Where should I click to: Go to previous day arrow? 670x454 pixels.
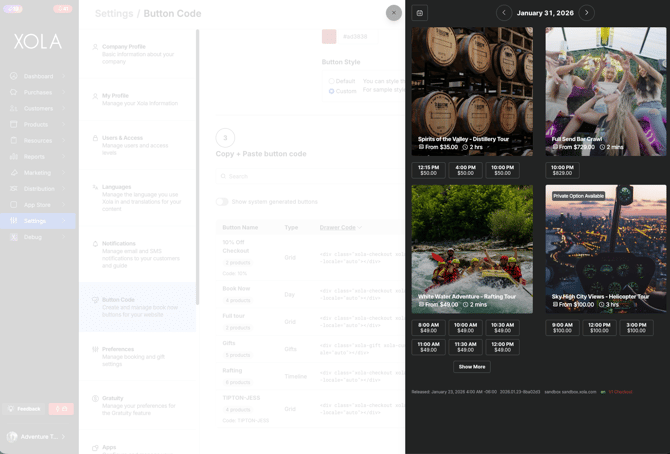(504, 13)
